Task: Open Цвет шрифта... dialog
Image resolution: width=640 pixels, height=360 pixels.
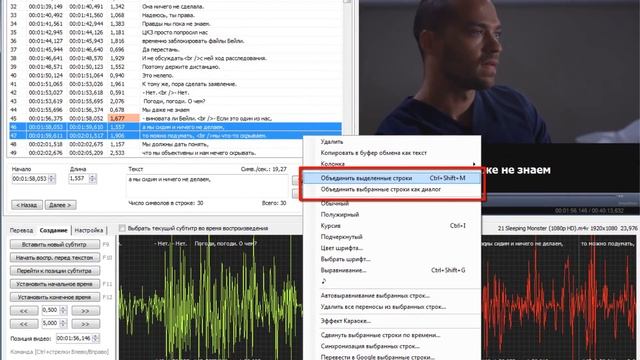Action: [x=341, y=248]
